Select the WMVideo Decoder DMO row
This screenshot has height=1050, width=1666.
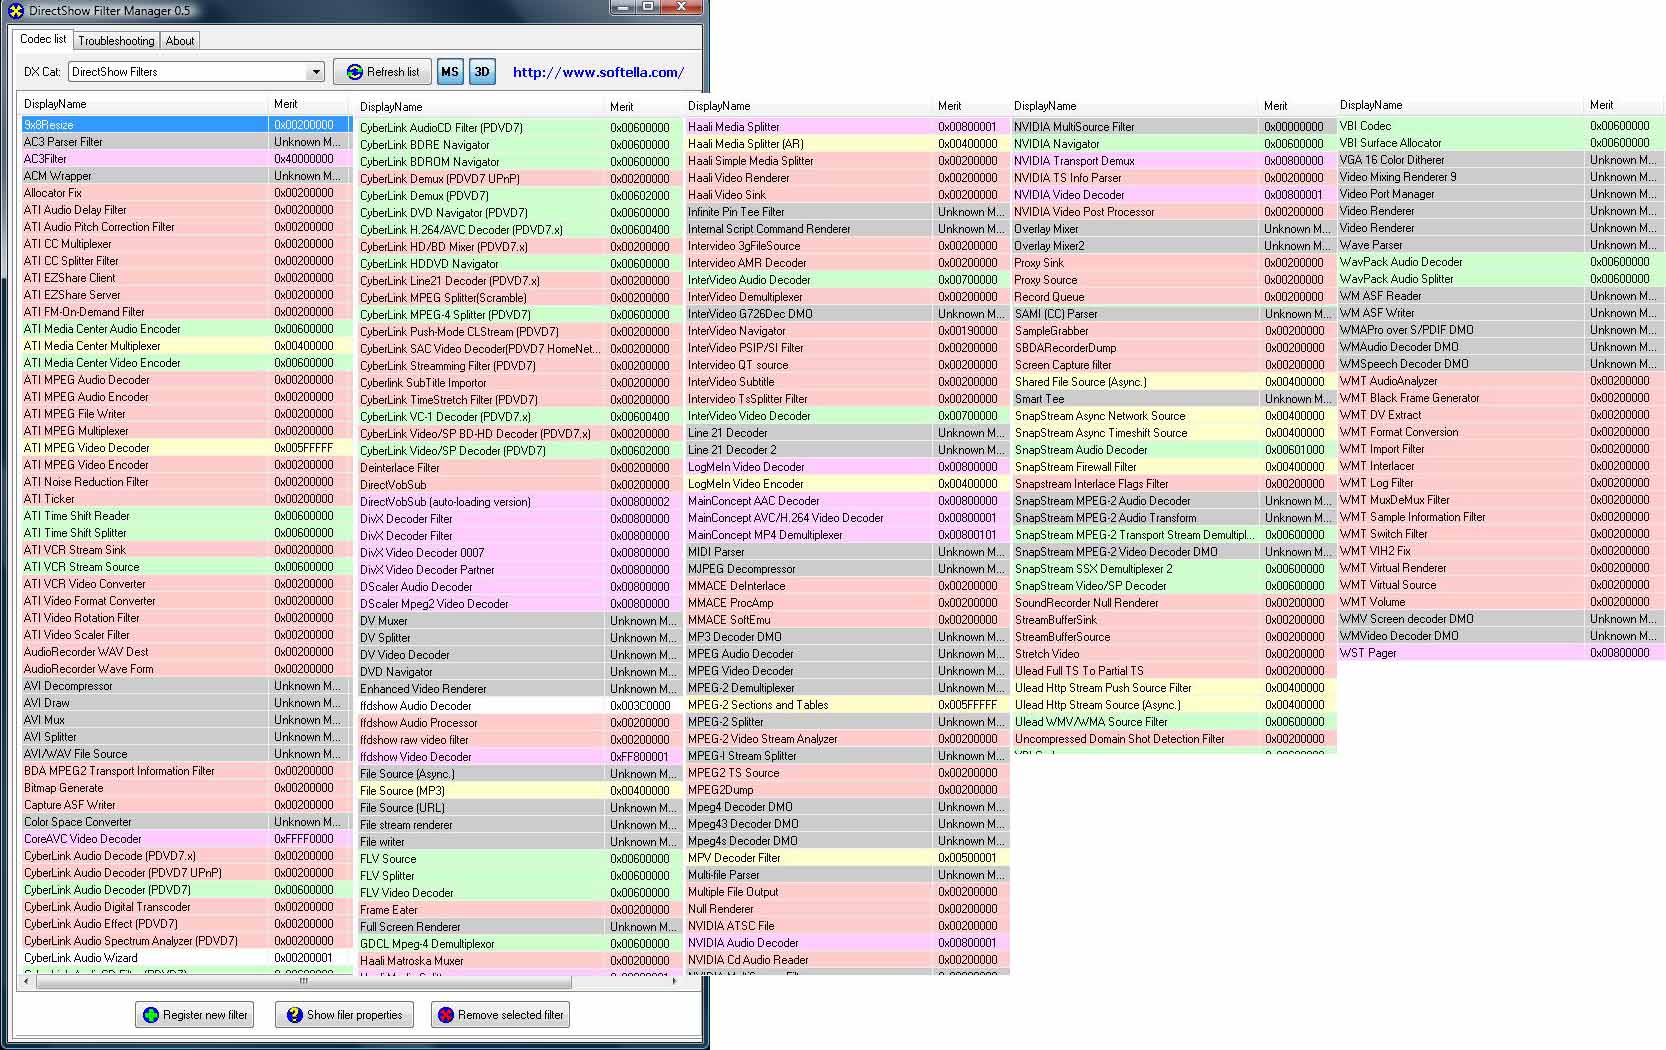tap(1501, 636)
